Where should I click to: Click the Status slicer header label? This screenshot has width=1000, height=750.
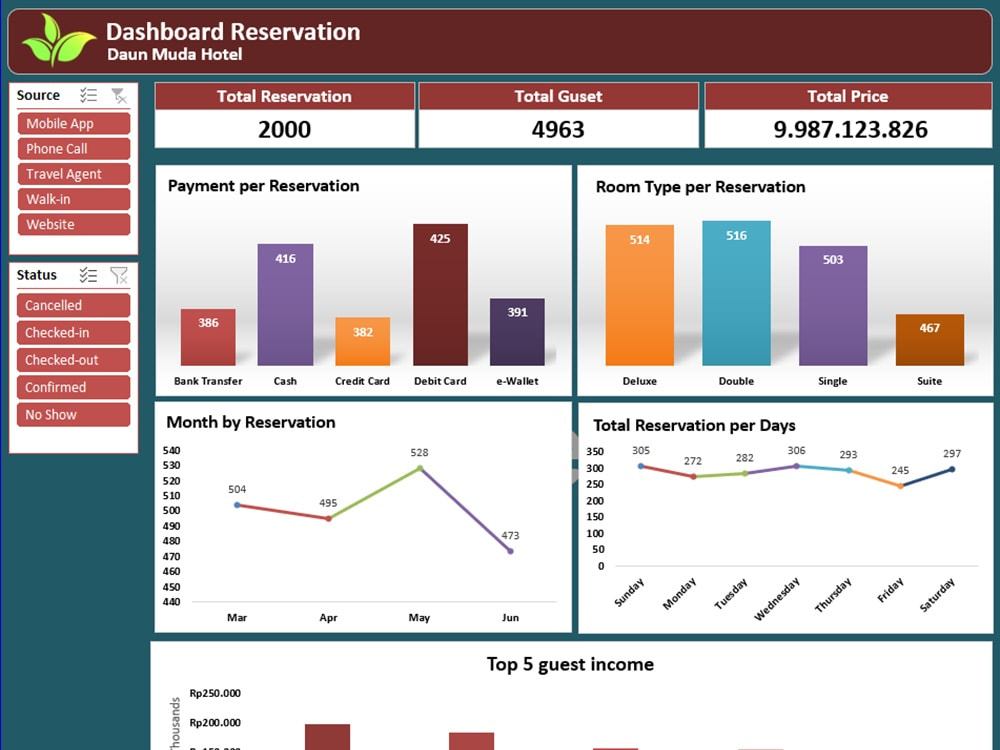[x=36, y=275]
